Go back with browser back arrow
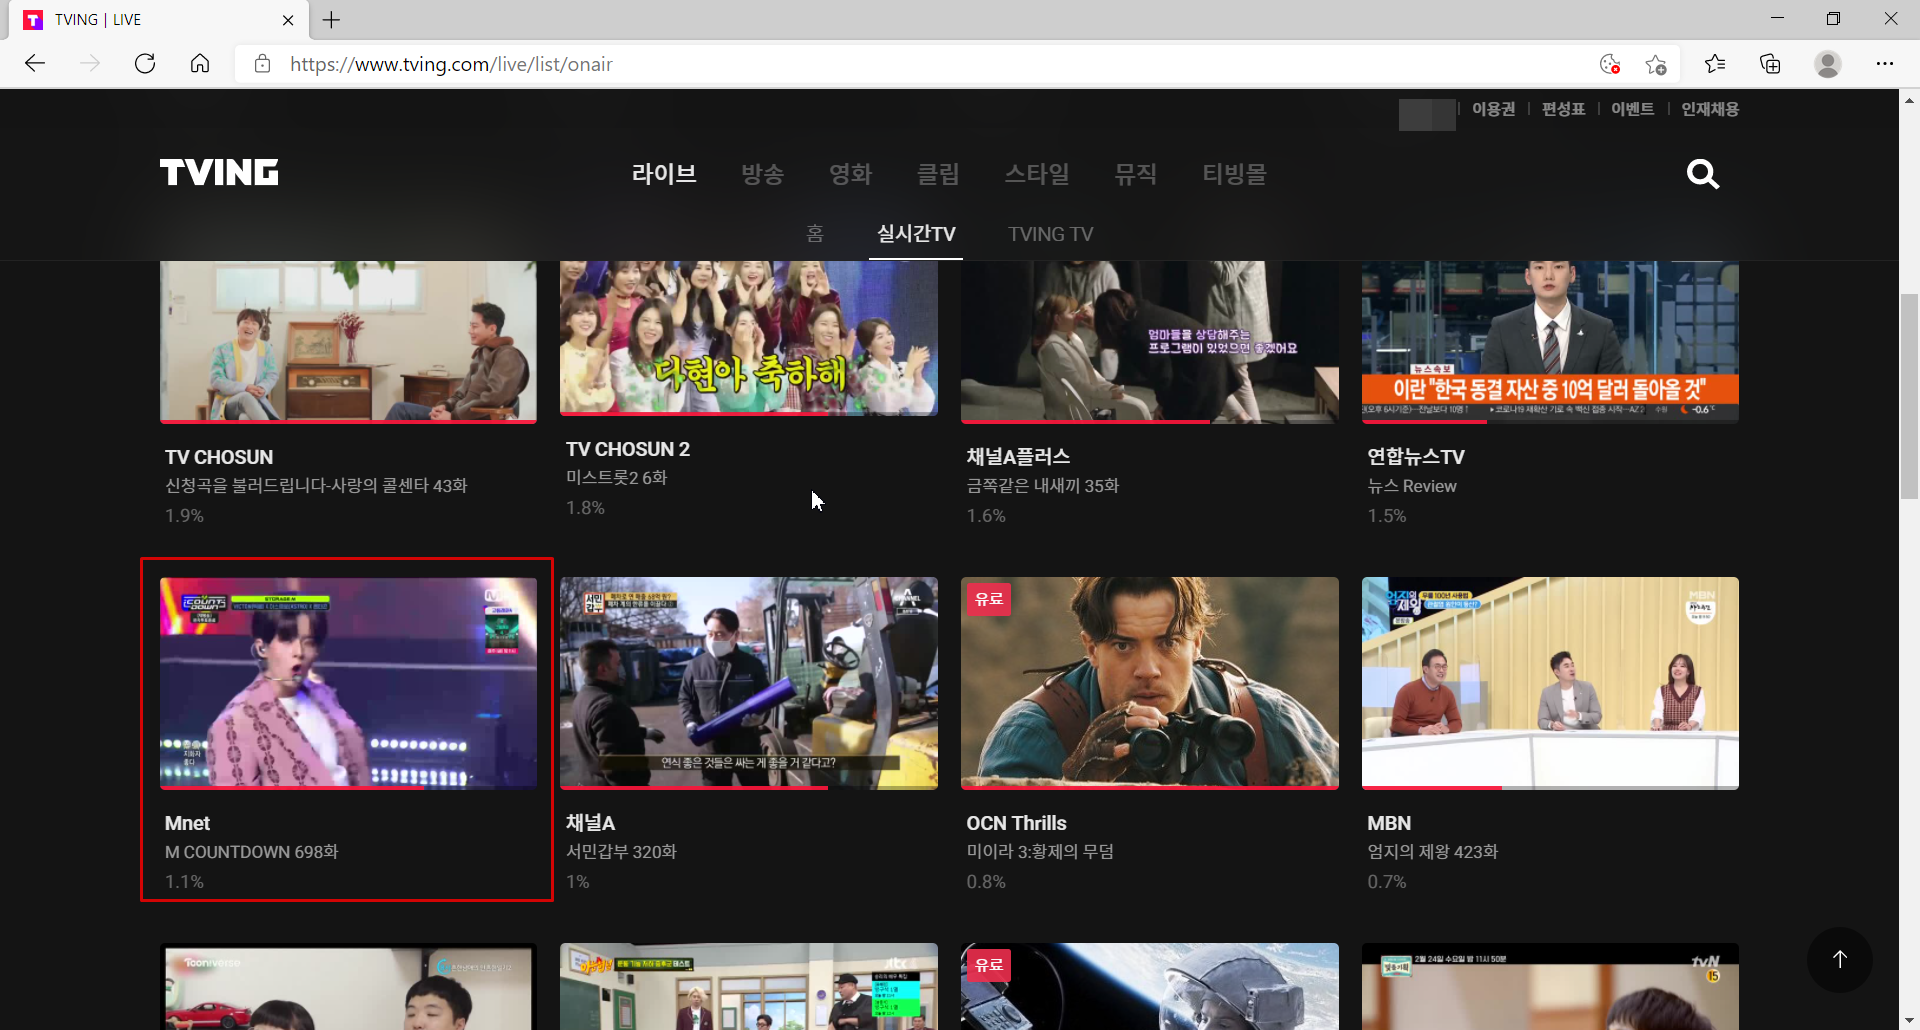This screenshot has width=1920, height=1030. click(x=35, y=64)
